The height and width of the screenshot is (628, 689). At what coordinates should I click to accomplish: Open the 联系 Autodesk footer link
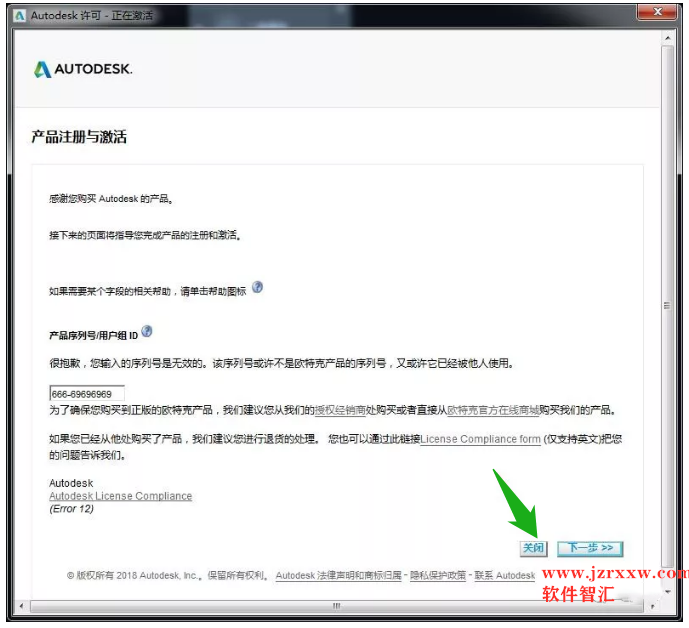[x=504, y=575]
